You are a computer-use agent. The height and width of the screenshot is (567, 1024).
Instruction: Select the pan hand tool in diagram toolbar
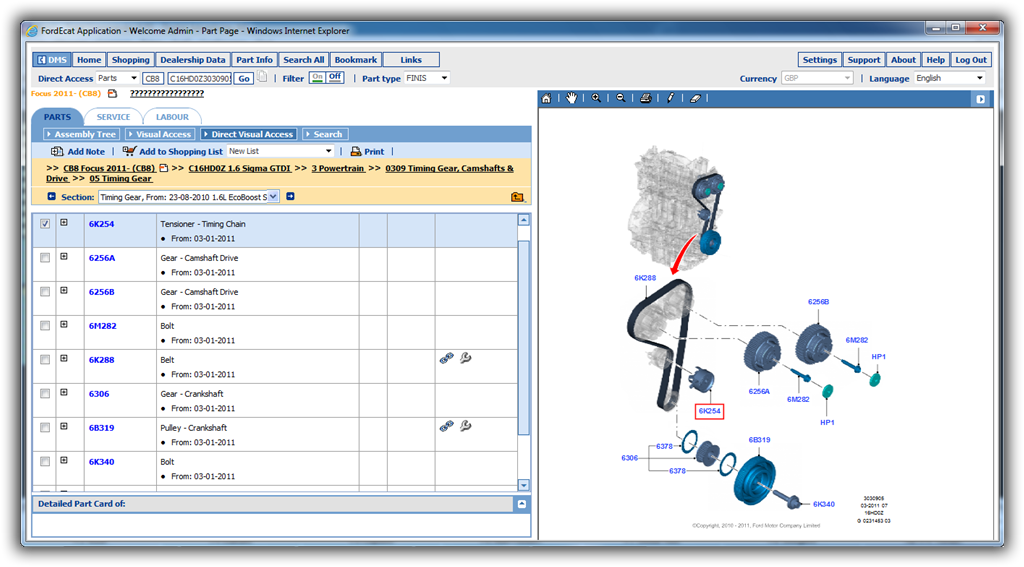pos(571,98)
